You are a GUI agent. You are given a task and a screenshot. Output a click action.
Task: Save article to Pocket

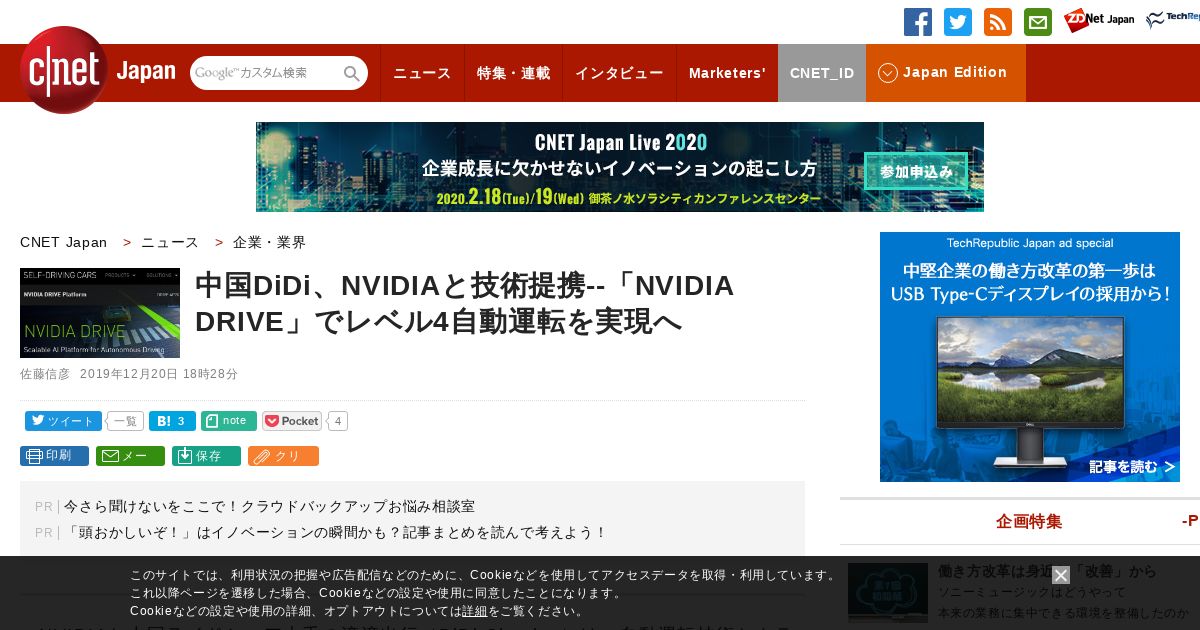tap(291, 421)
